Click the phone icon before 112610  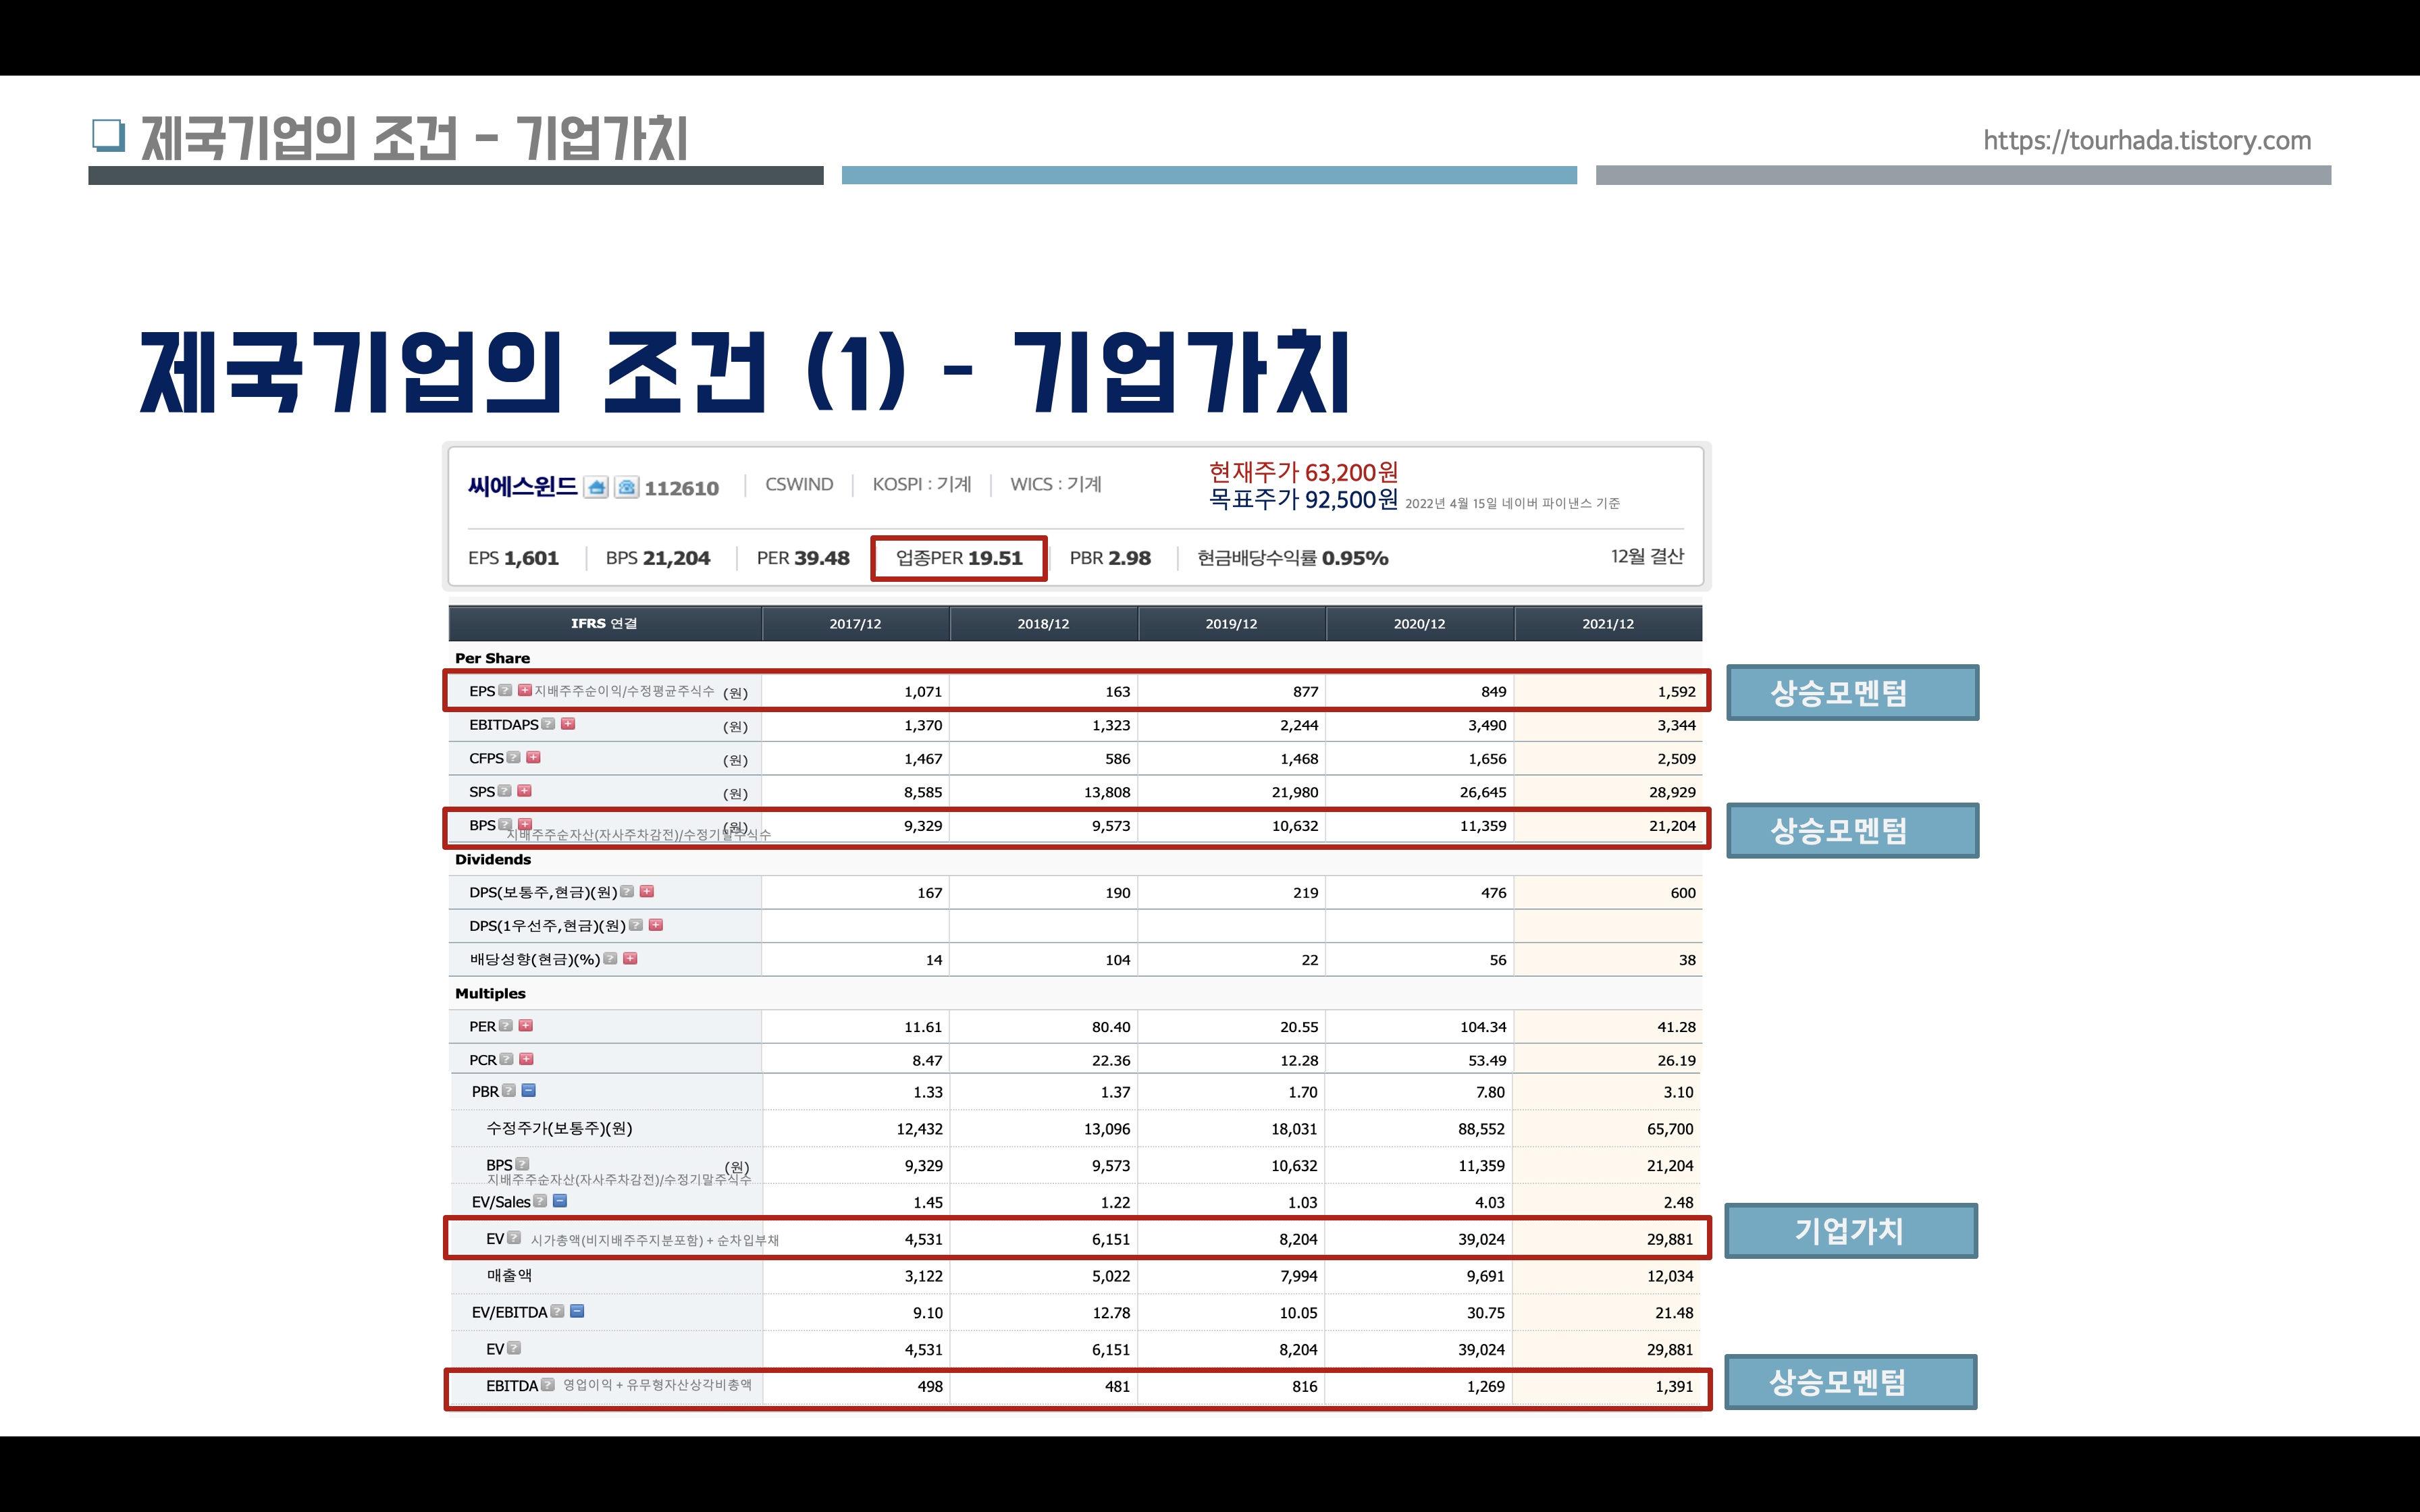pyautogui.click(x=627, y=487)
